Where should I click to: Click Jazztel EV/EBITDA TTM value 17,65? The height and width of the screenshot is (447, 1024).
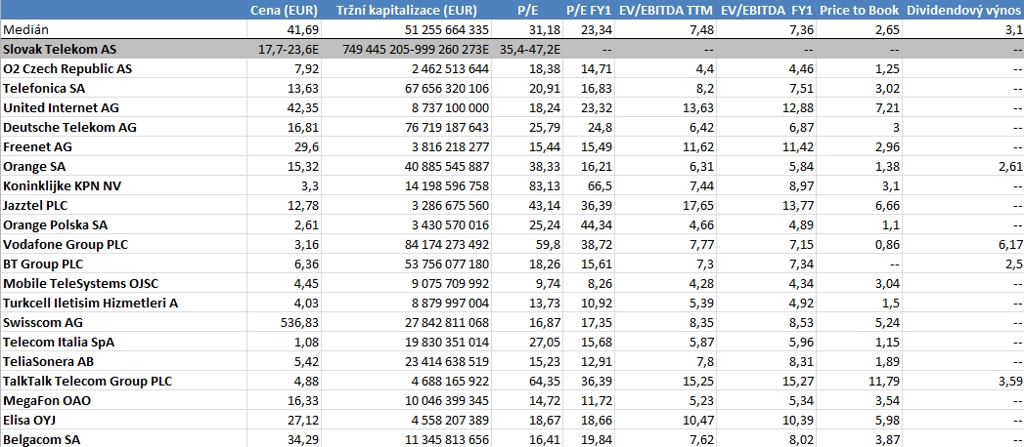tap(696, 206)
